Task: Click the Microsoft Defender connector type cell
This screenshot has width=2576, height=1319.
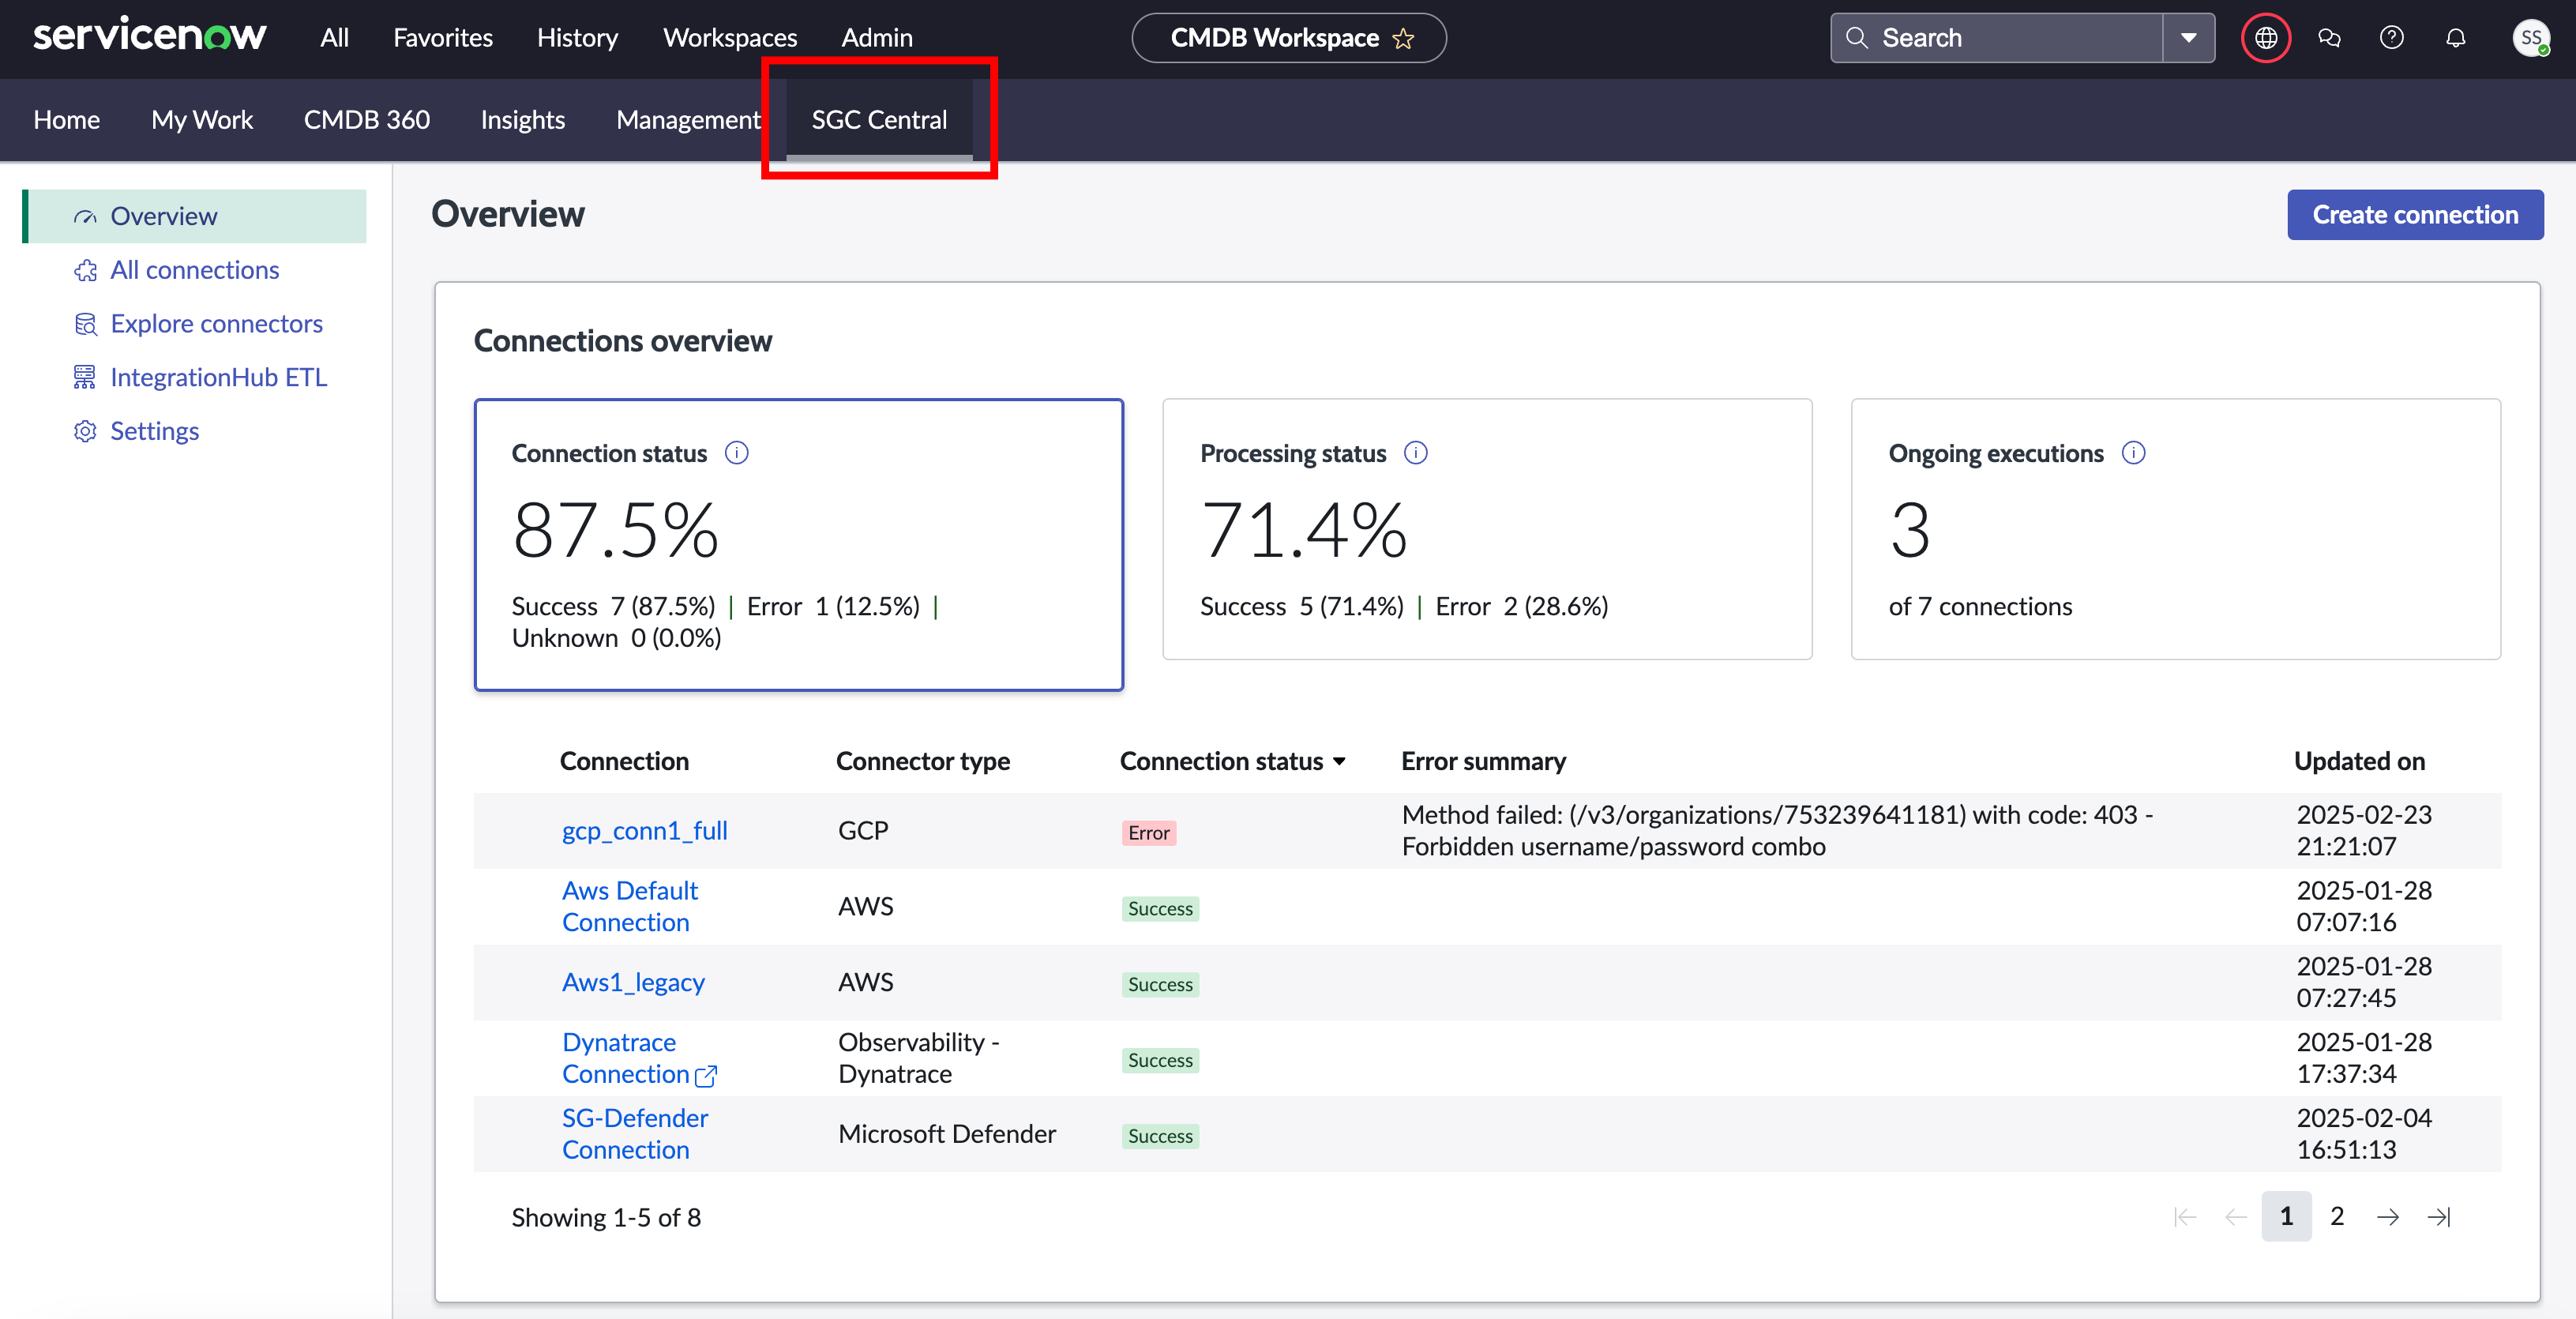Action: click(947, 1134)
